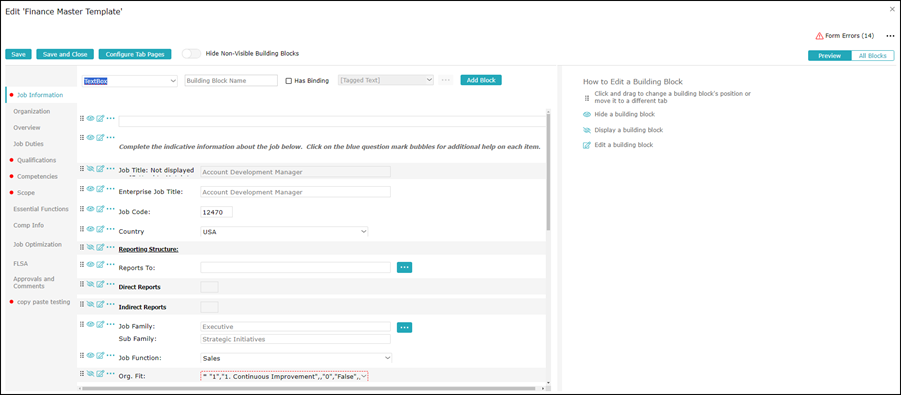The height and width of the screenshot is (395, 901).
Task: Show the hidden Reporting Structure block
Action: [x=90, y=247]
